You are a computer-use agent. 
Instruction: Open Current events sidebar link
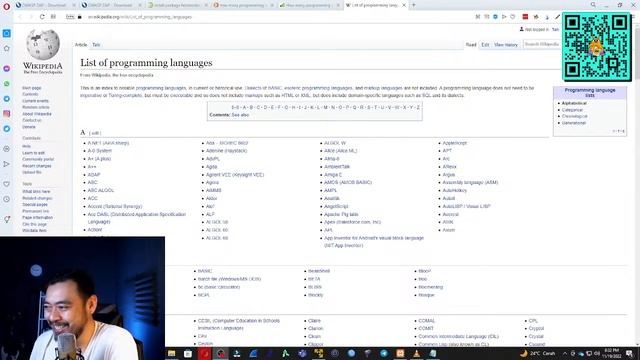(35, 101)
